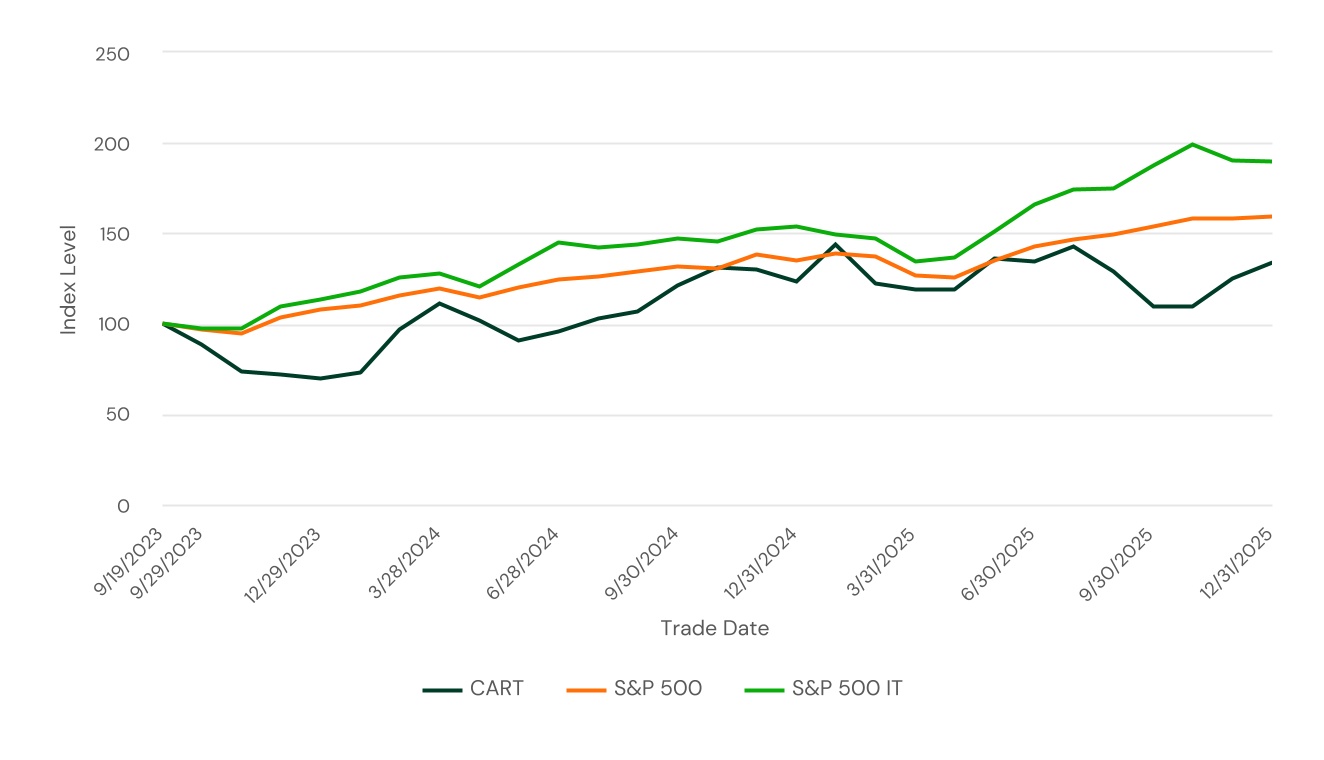Select the 9/19/2023 date label
This screenshot has height=760, width=1324.
click(x=128, y=562)
